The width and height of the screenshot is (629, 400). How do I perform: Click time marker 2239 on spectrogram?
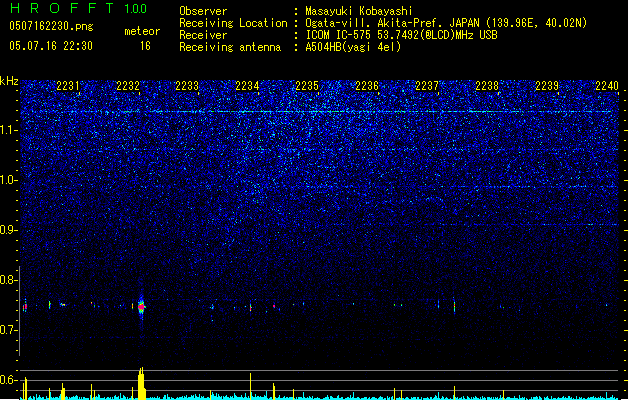point(547,86)
